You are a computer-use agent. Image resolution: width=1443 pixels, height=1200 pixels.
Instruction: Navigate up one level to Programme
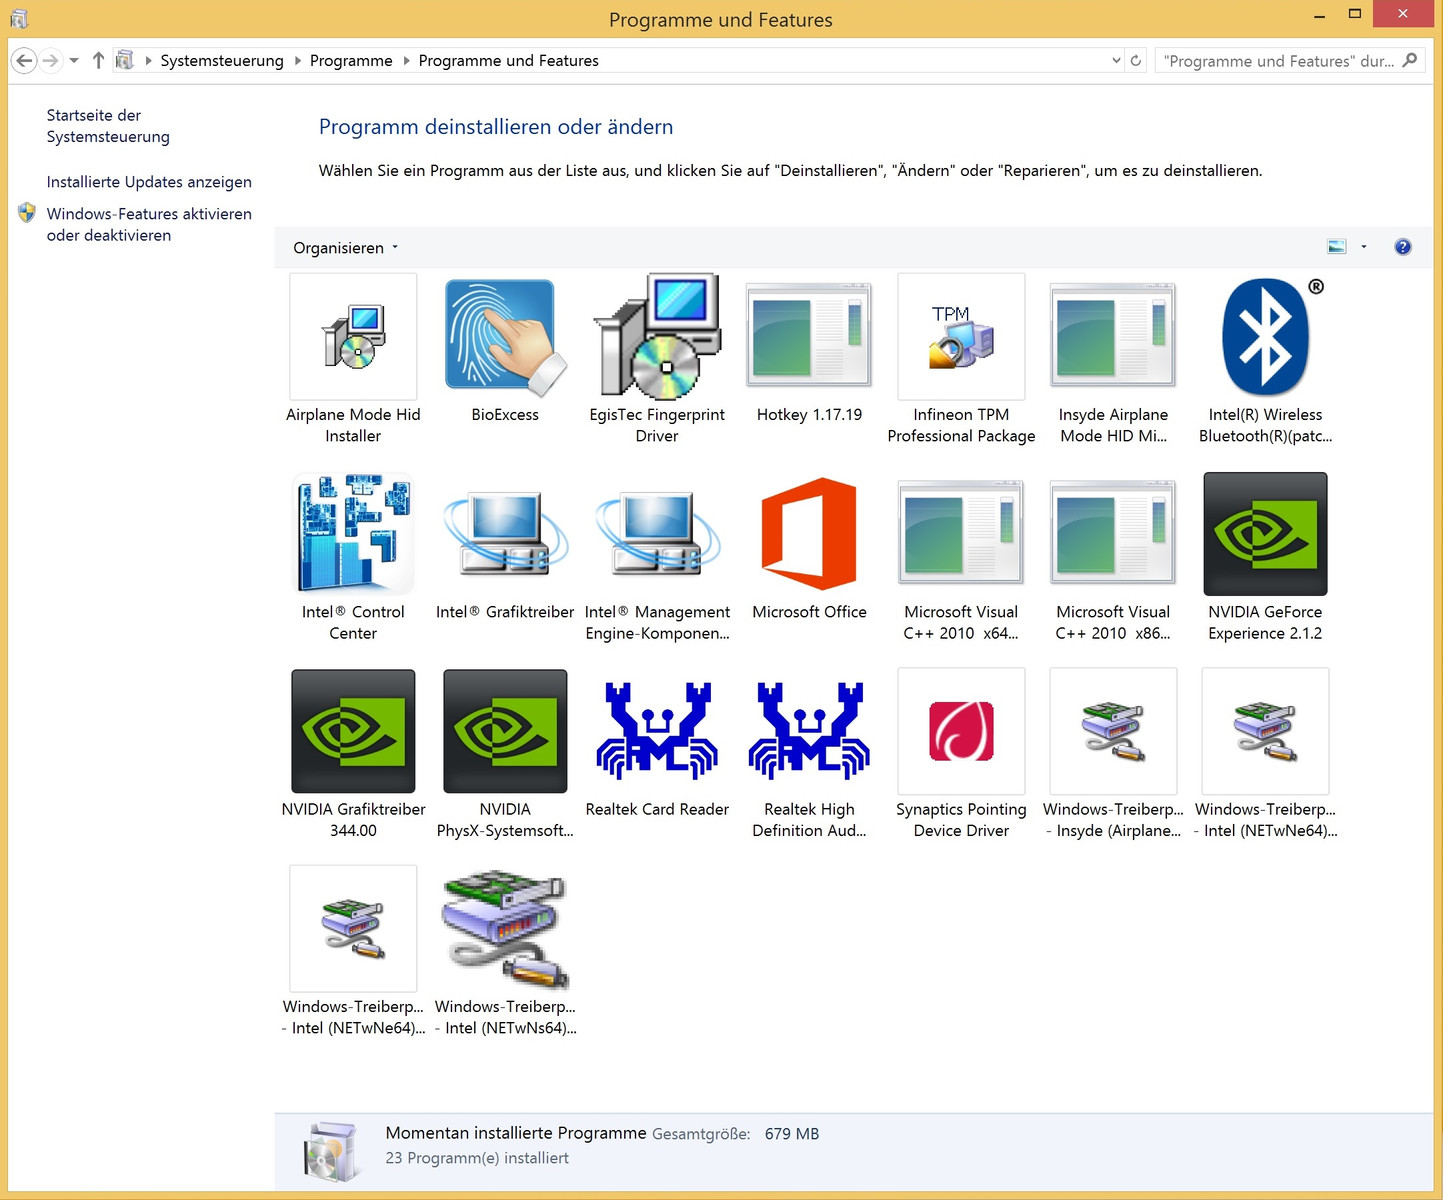[98, 61]
